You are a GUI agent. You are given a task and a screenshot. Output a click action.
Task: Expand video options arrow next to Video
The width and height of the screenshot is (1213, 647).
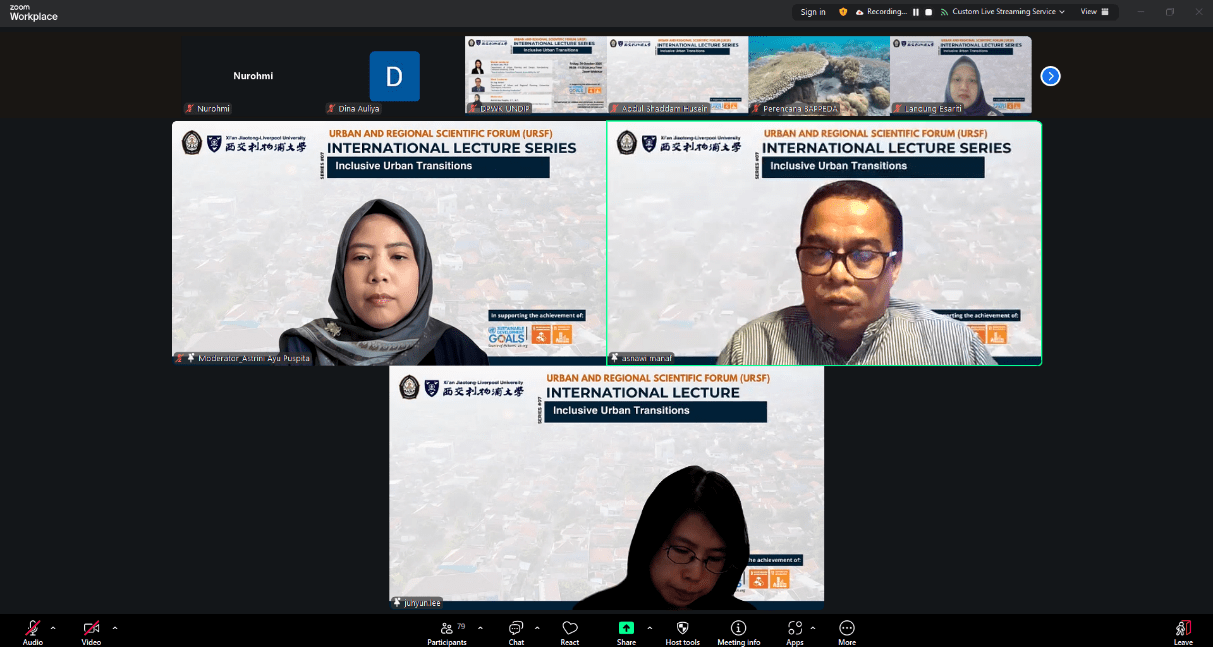tap(115, 628)
